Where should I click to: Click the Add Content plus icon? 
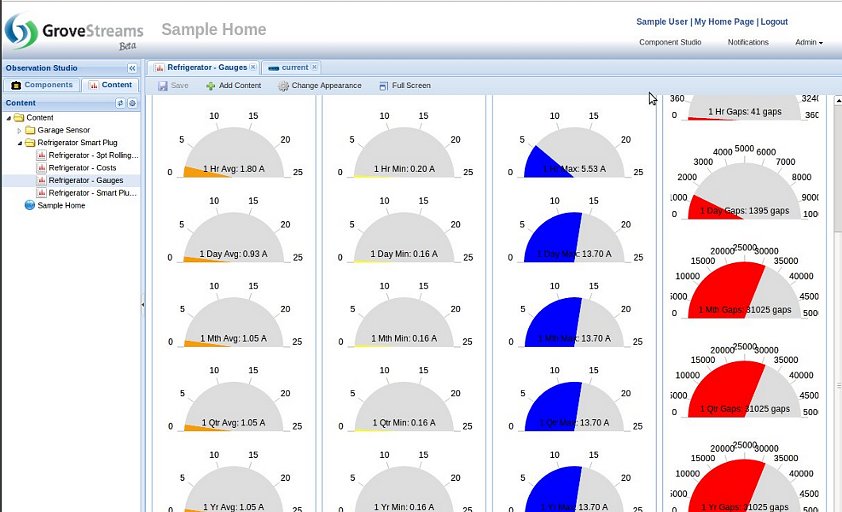(211, 86)
